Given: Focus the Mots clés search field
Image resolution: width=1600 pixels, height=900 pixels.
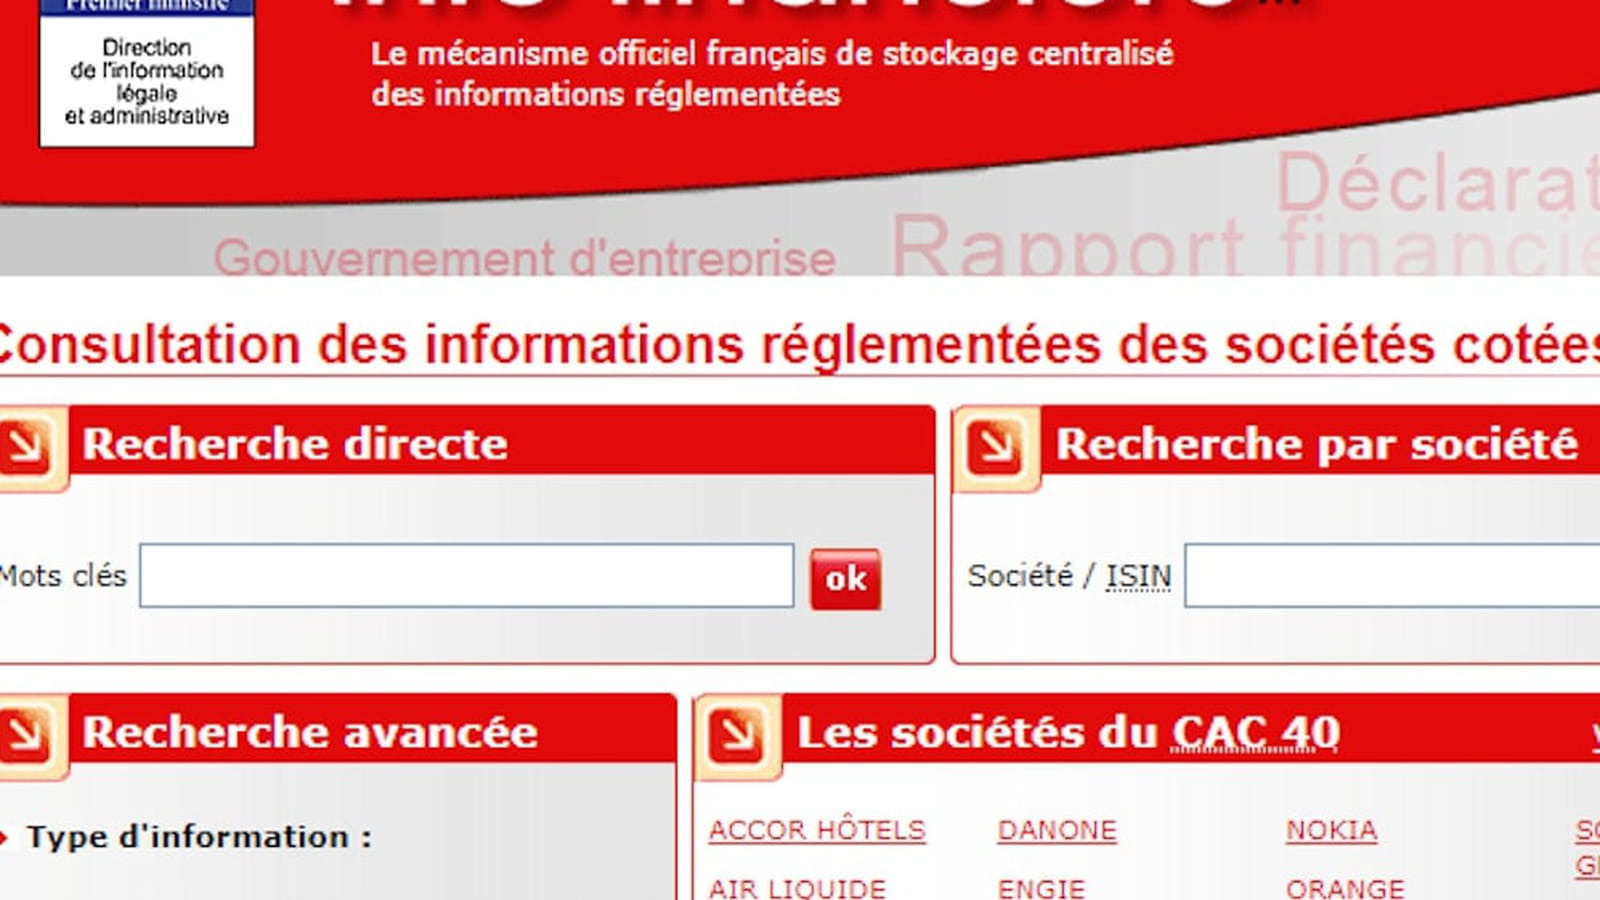Looking at the screenshot, I should click(467, 575).
